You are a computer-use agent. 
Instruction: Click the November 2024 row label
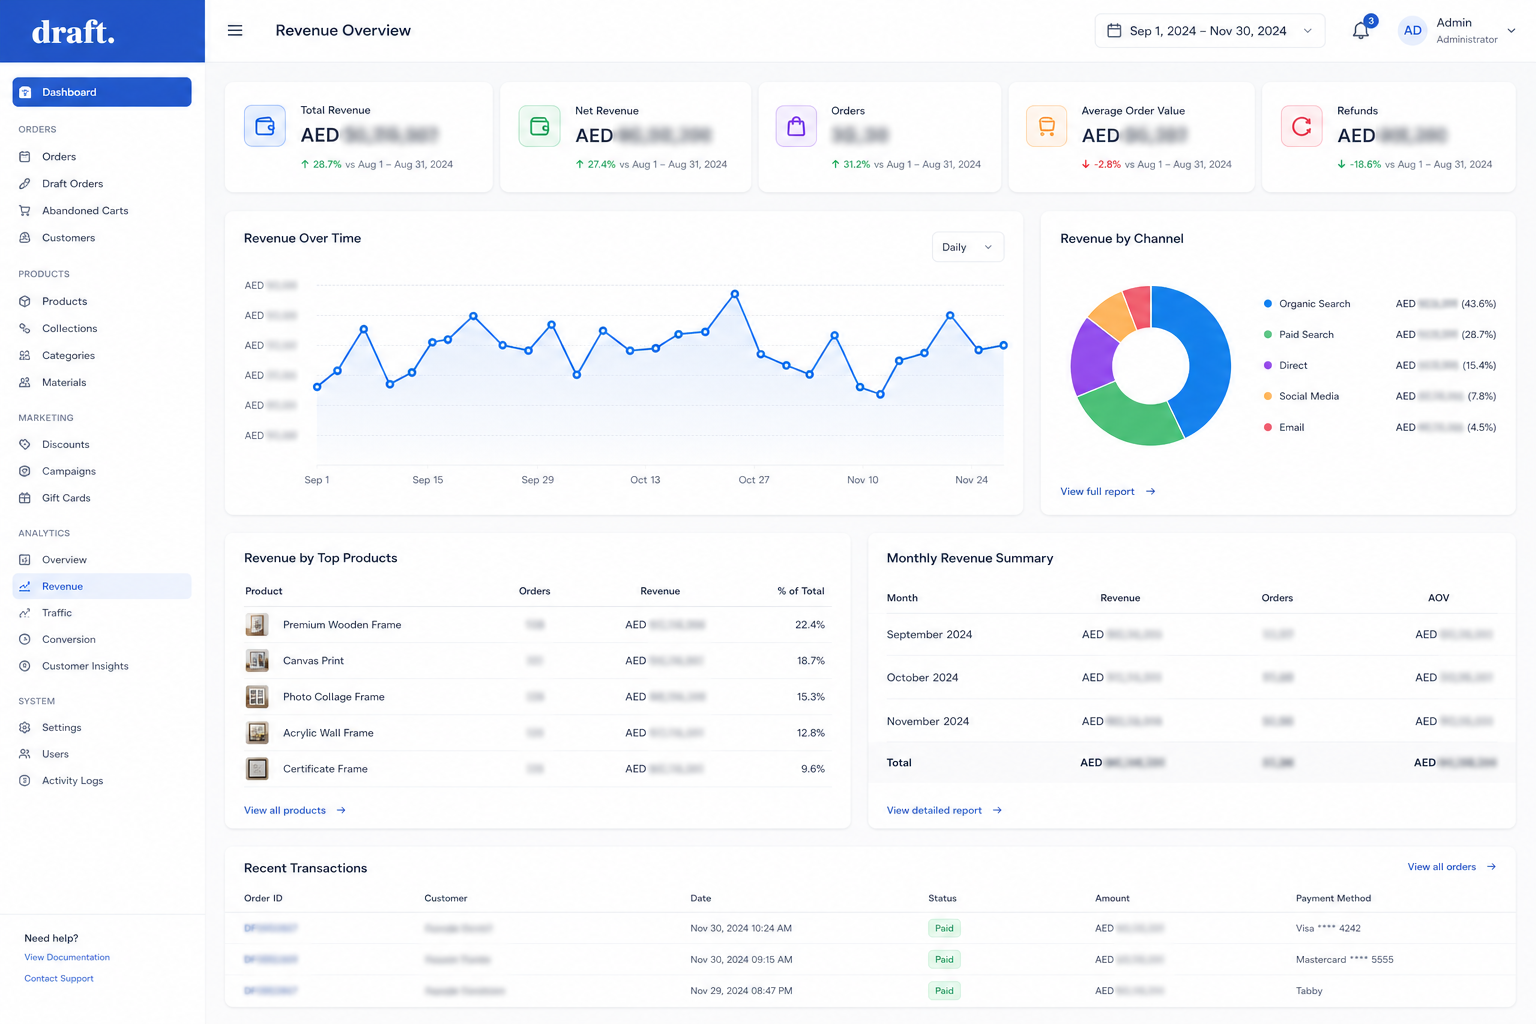click(928, 722)
